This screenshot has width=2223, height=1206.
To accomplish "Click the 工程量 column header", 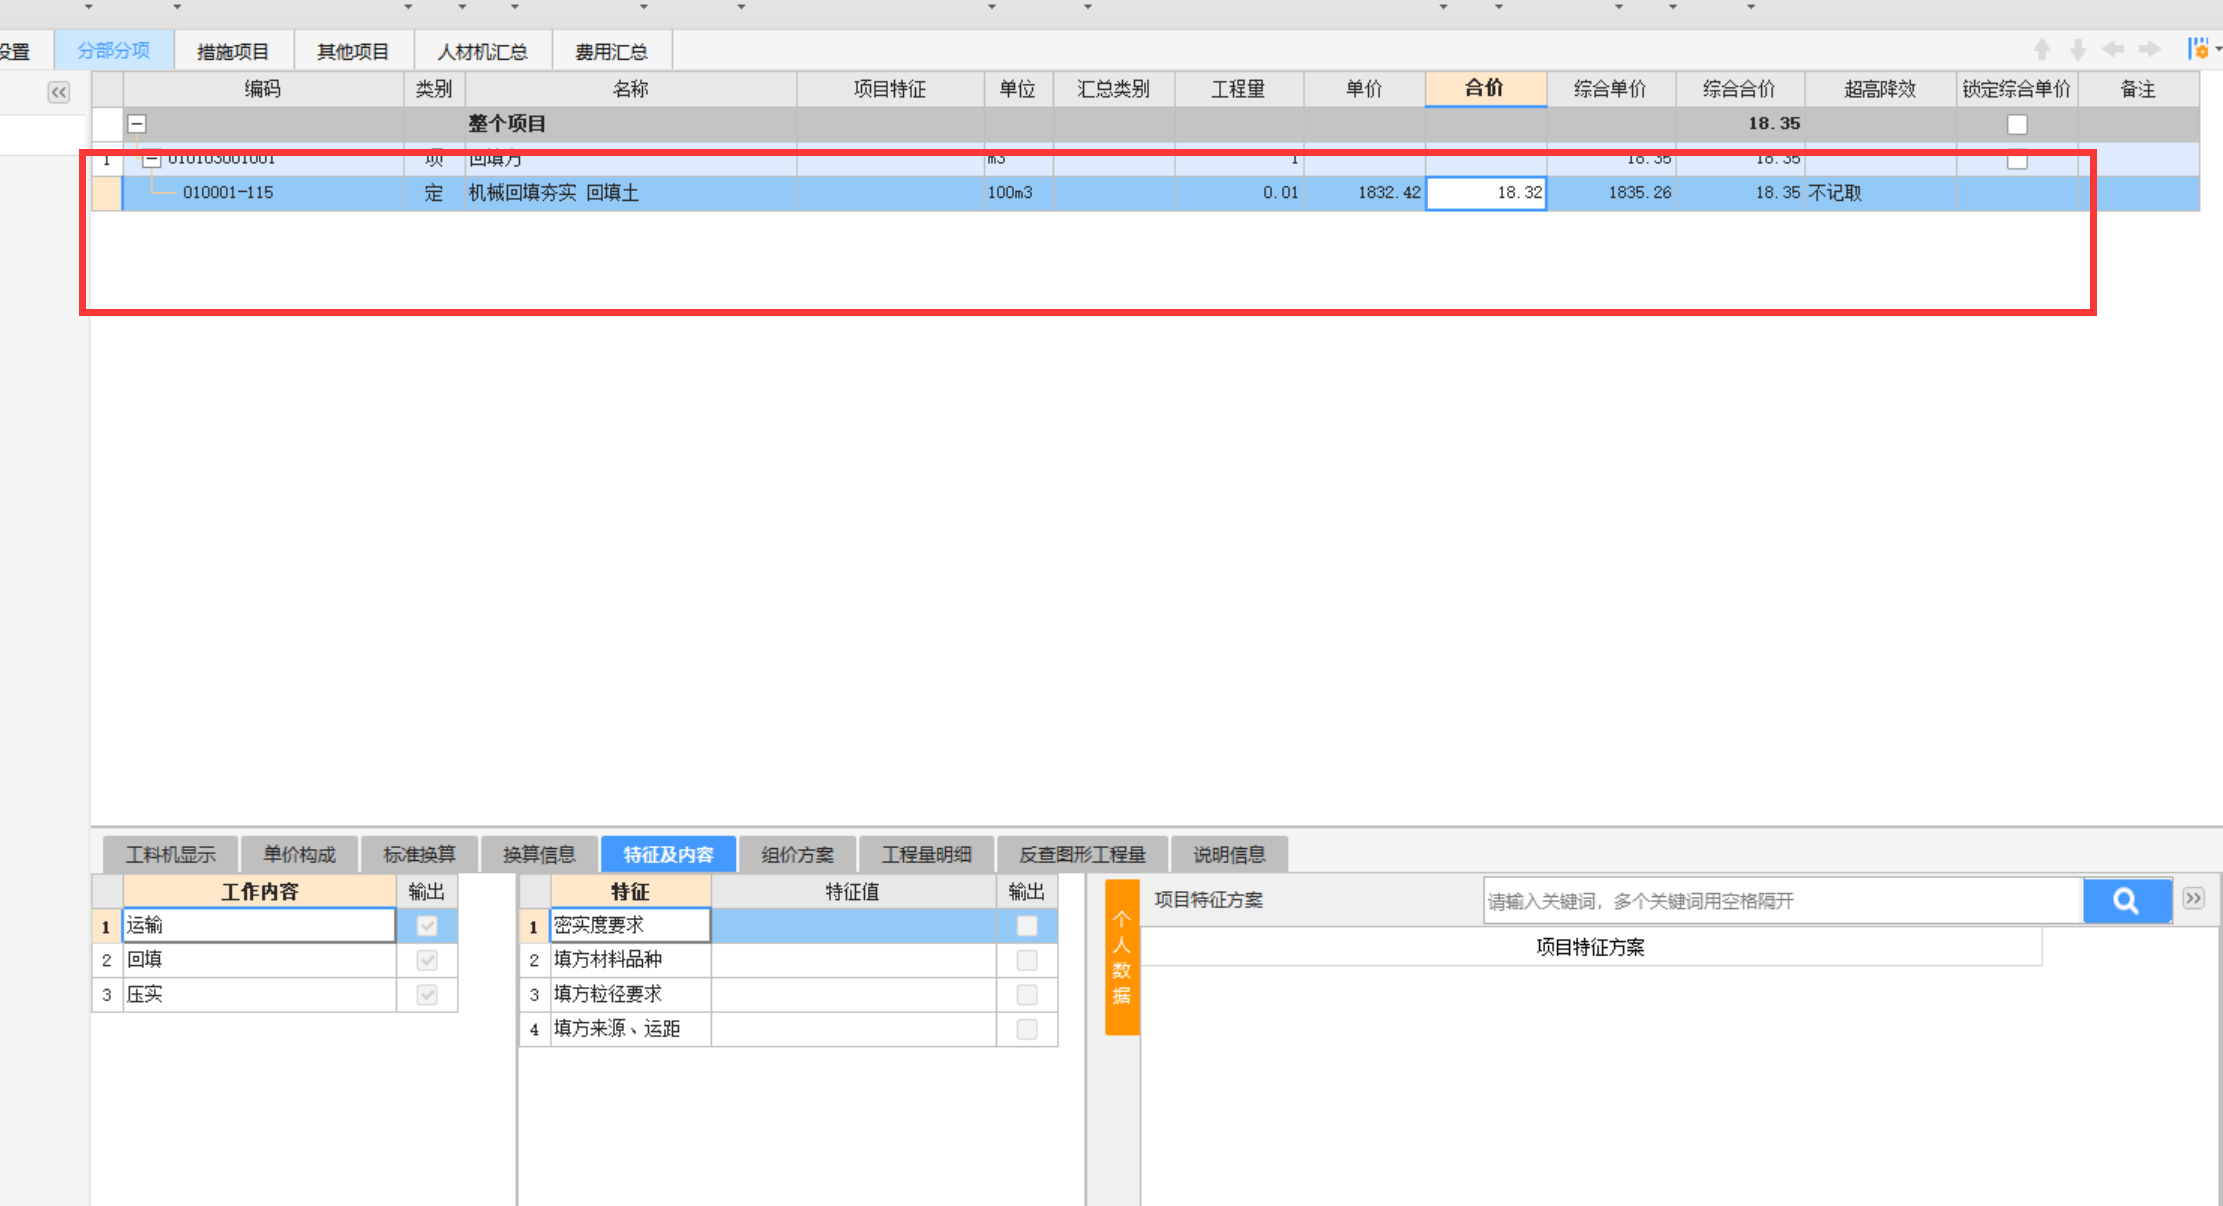I will [1238, 89].
